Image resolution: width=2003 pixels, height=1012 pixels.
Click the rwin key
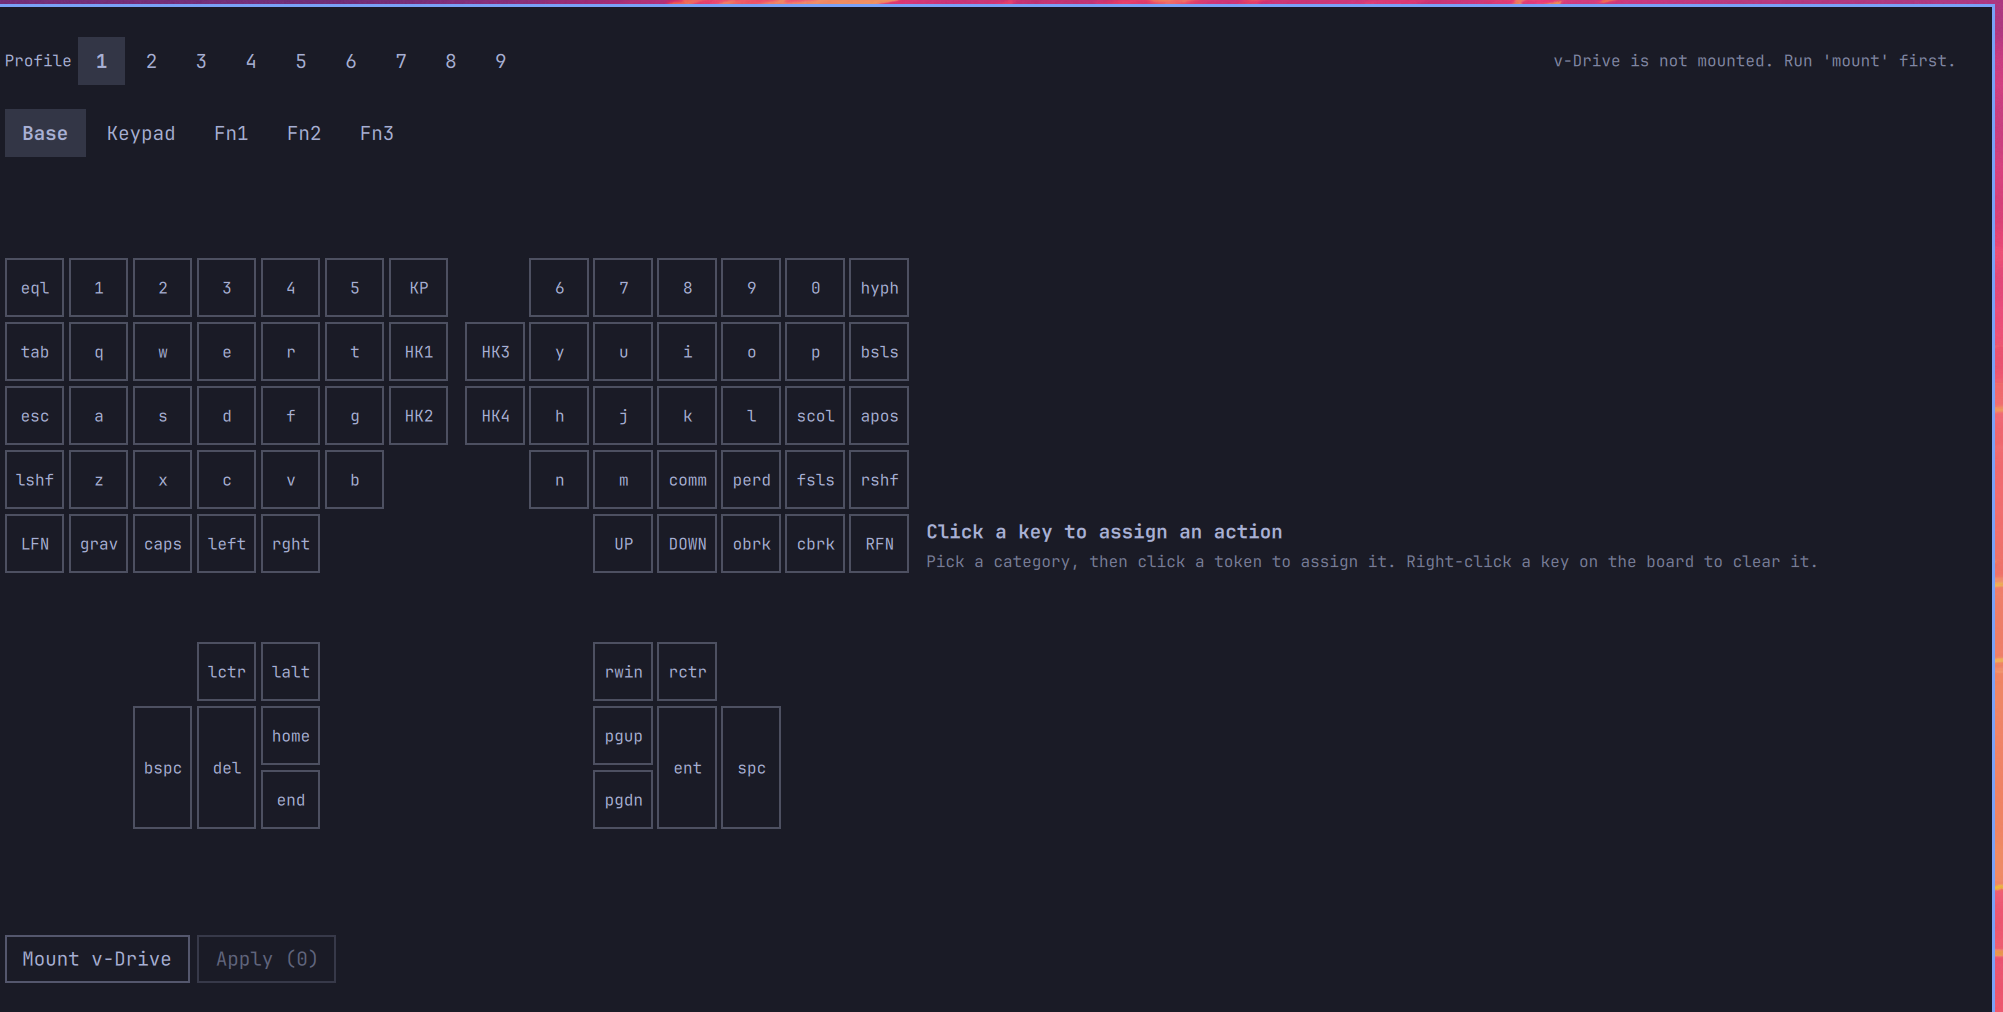[x=623, y=672]
